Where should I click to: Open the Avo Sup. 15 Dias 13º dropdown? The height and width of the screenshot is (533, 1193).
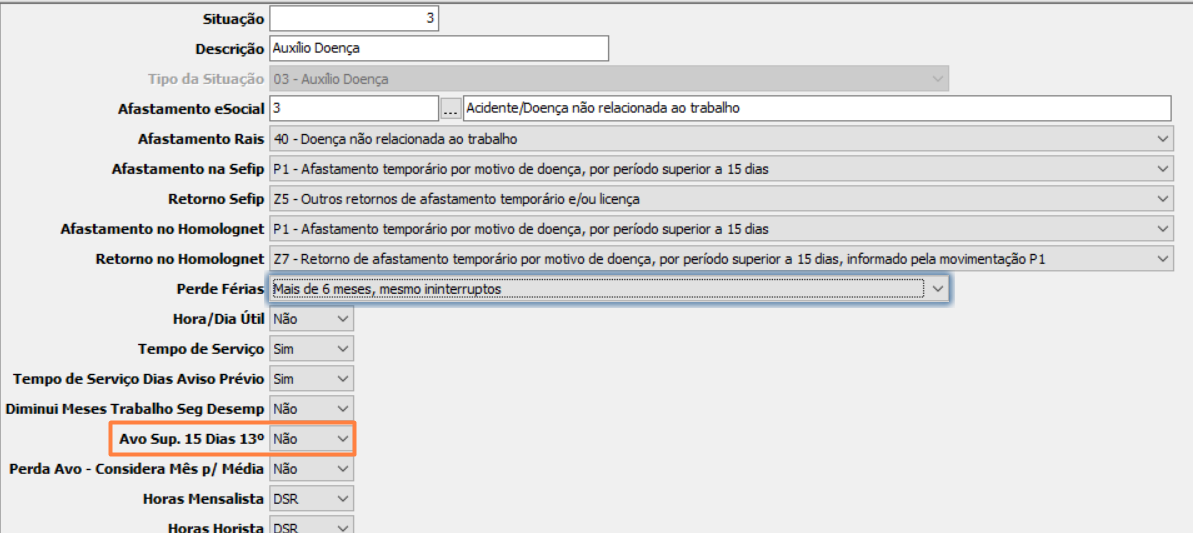click(311, 439)
